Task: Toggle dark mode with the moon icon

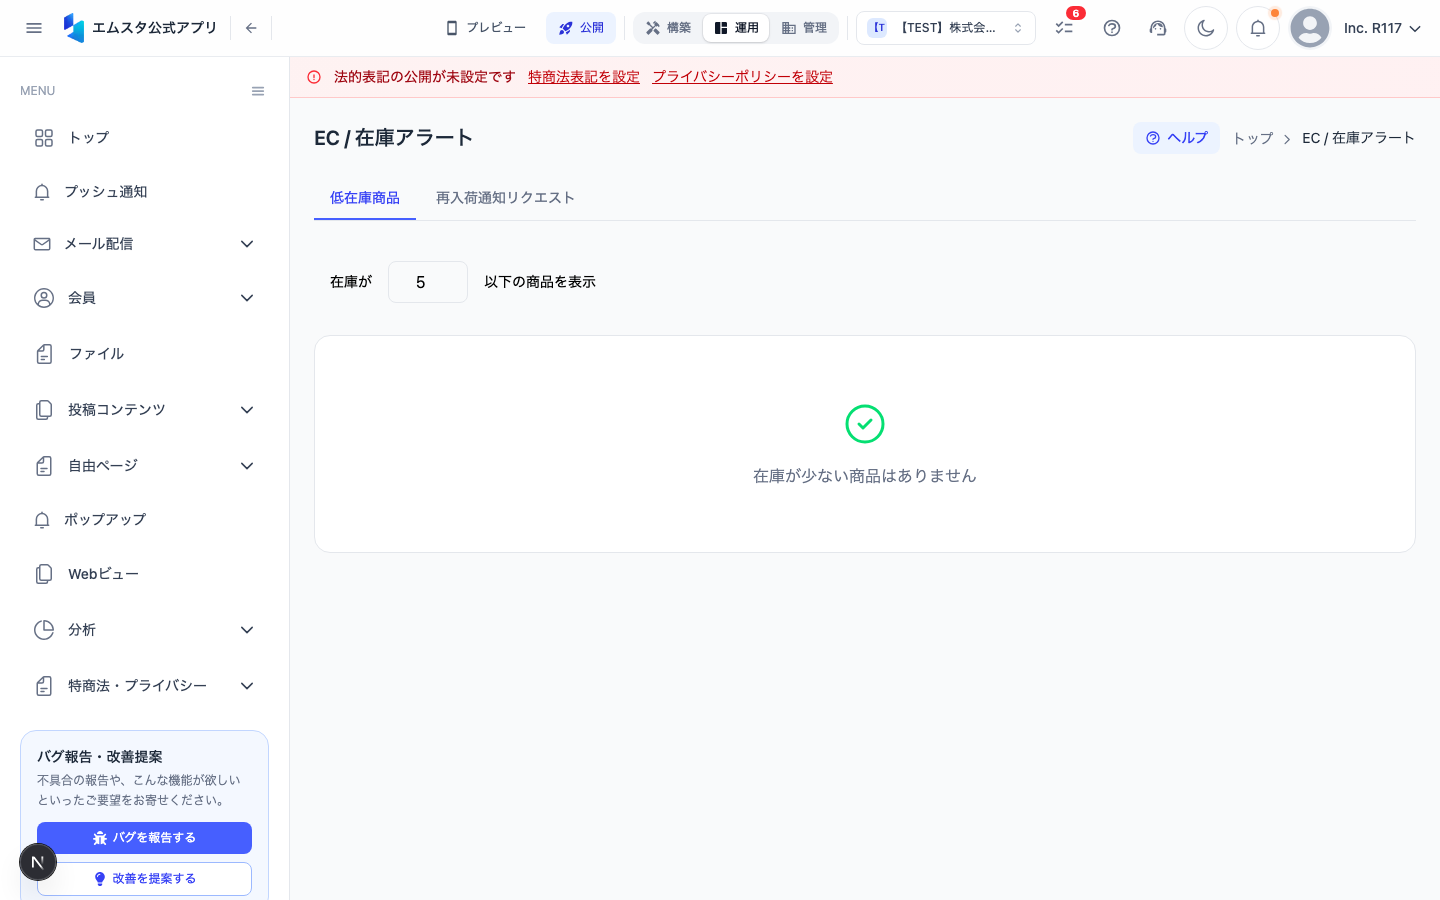Action: 1206,28
